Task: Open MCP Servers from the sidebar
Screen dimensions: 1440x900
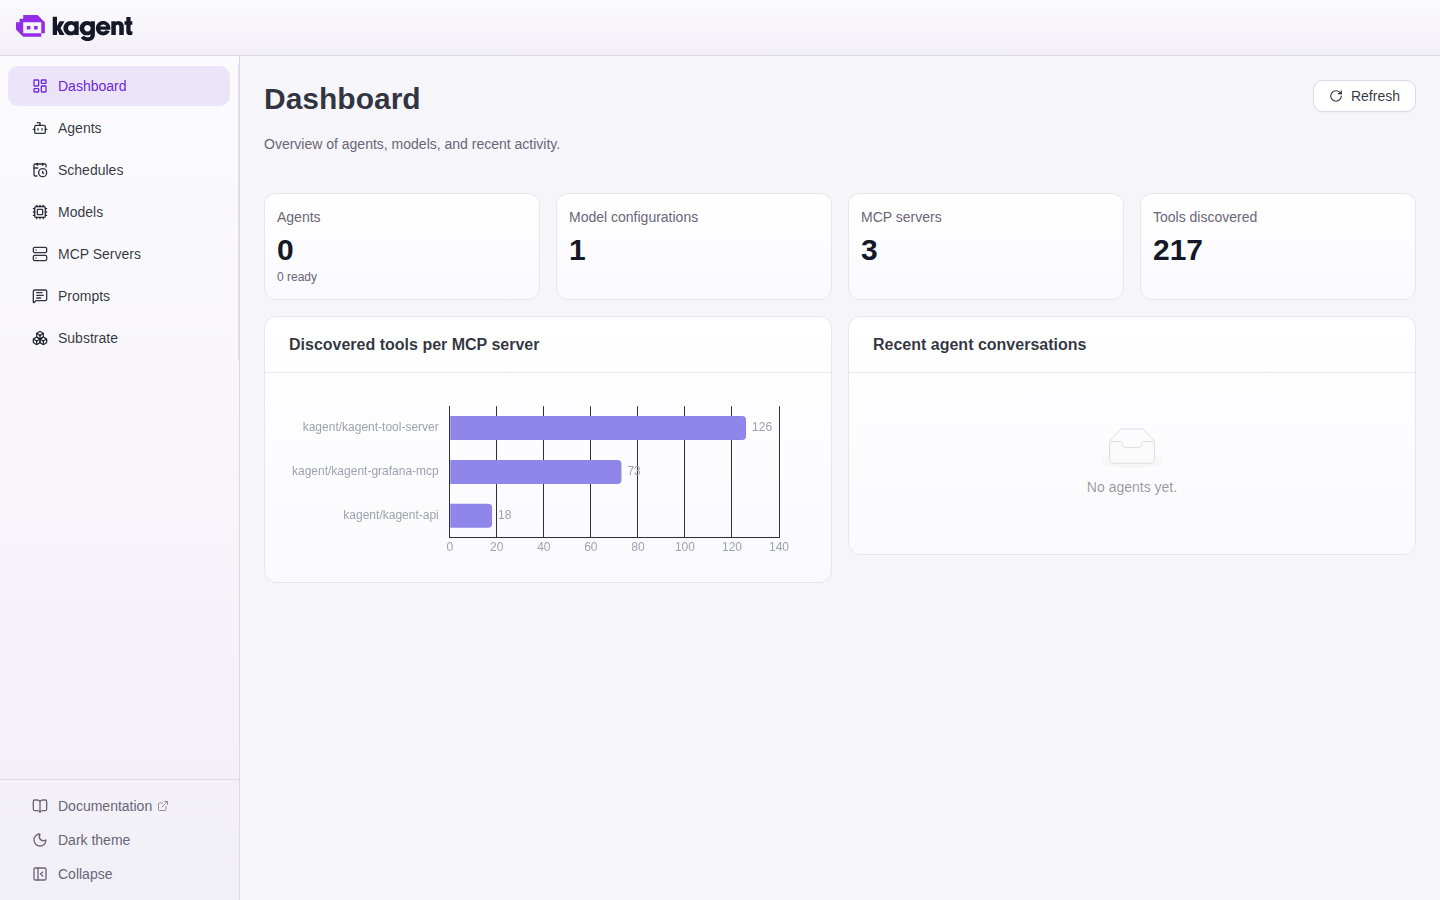Action: [x=119, y=254]
